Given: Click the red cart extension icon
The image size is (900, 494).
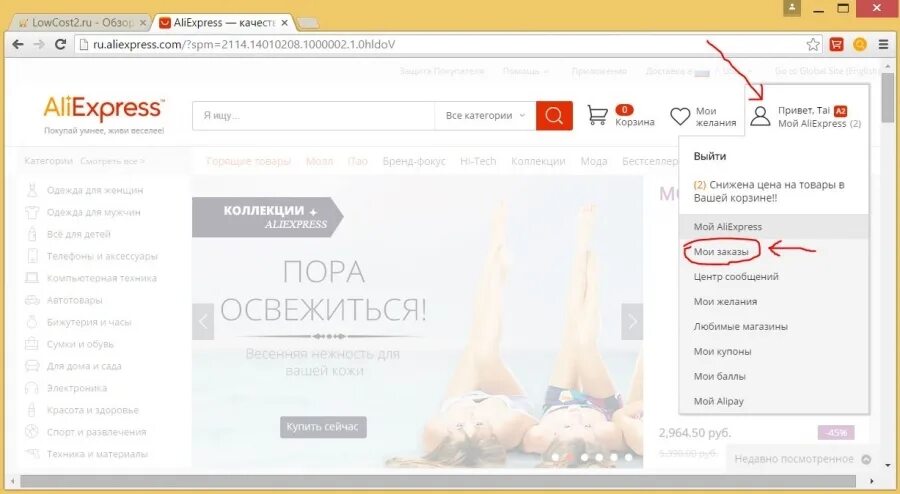Looking at the screenshot, I should click(x=836, y=44).
